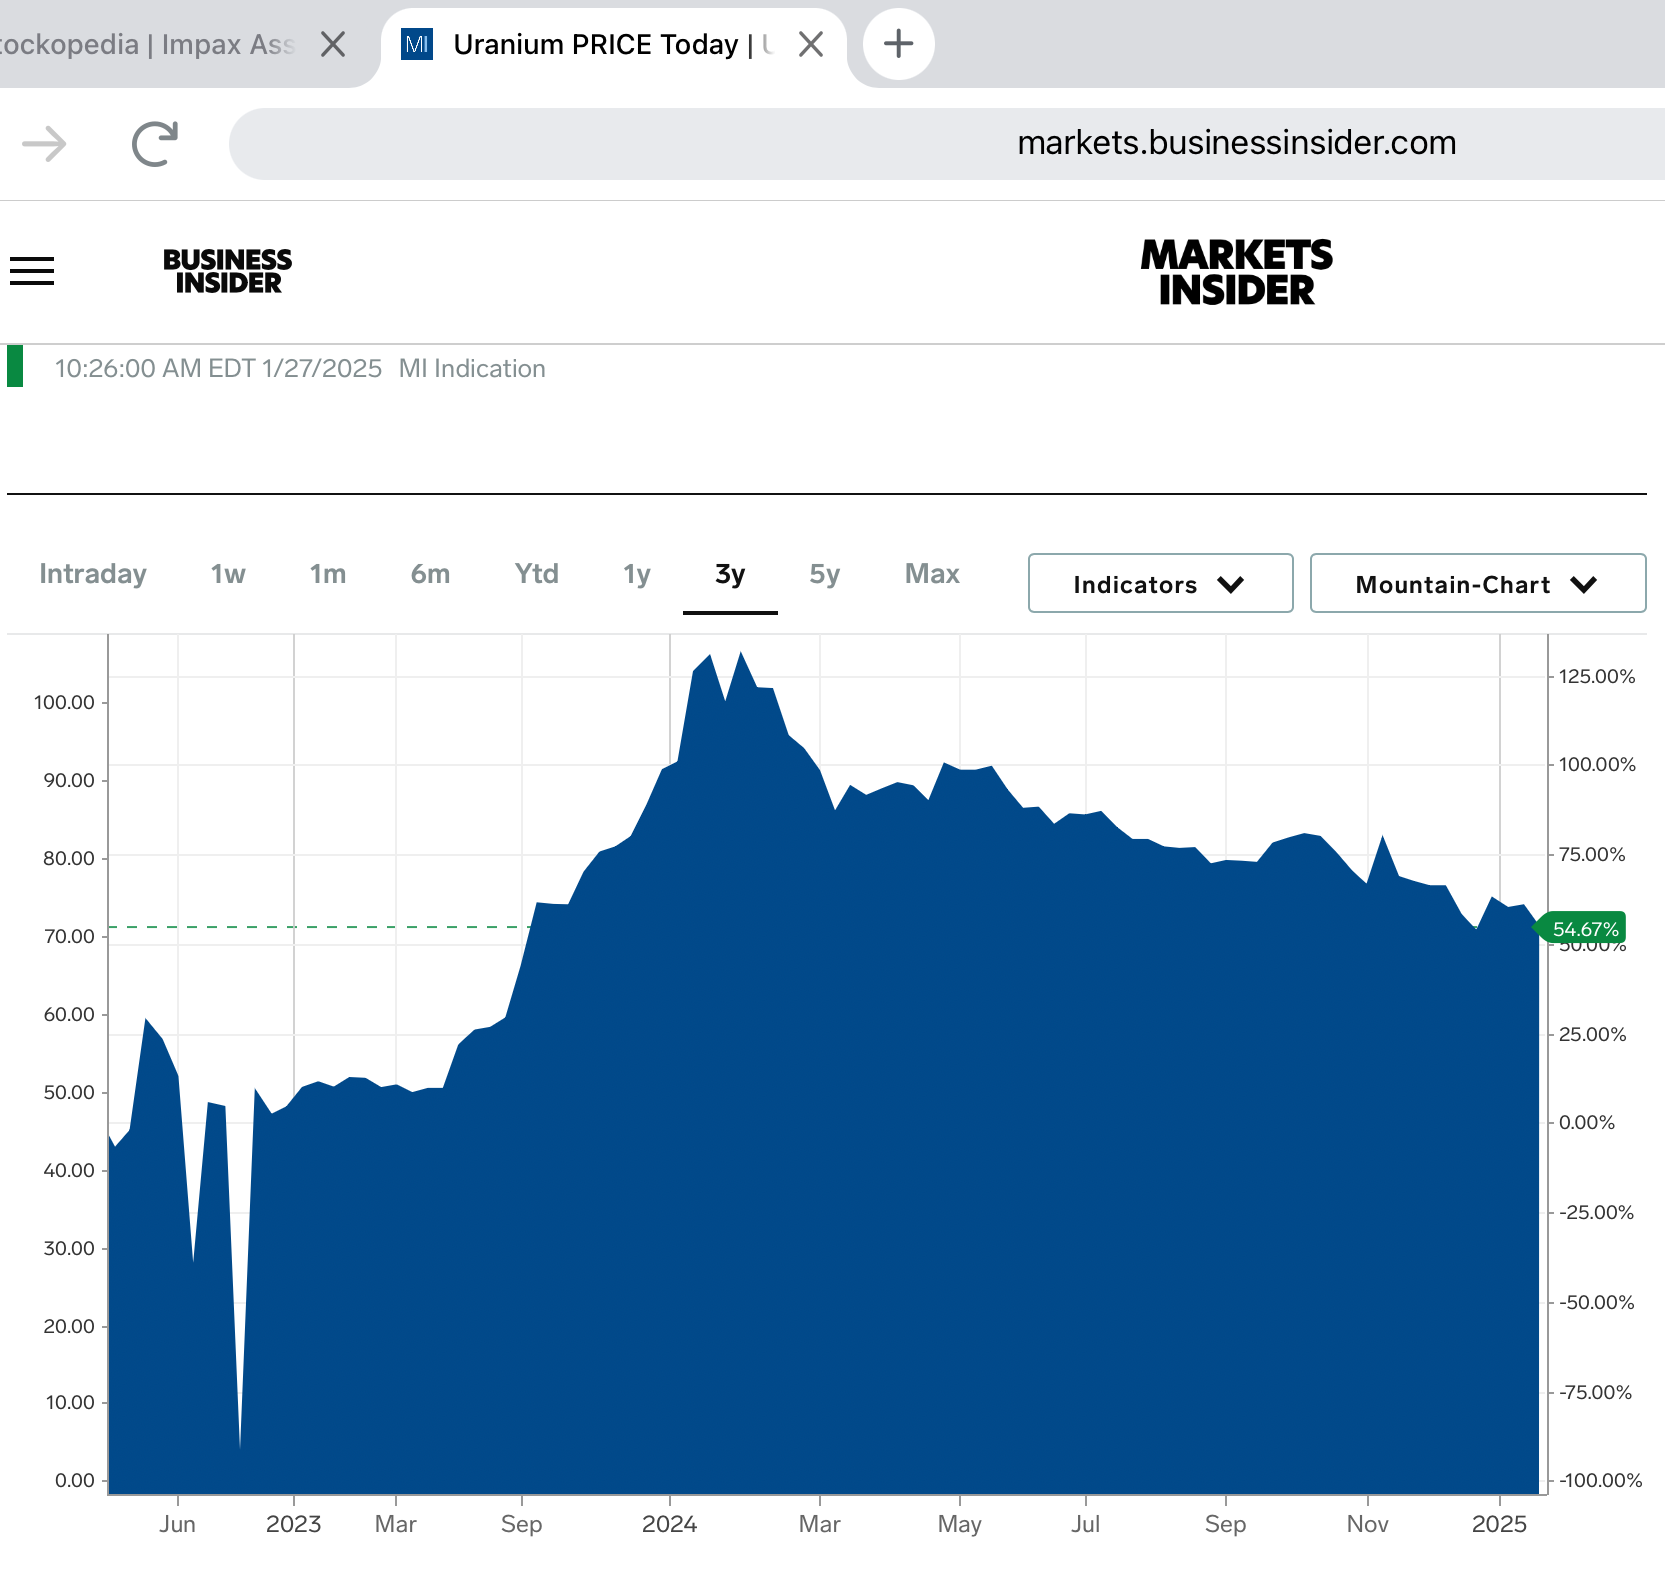Click the 'Nov' x-axis label
The image size is (1665, 1594).
(1367, 1524)
